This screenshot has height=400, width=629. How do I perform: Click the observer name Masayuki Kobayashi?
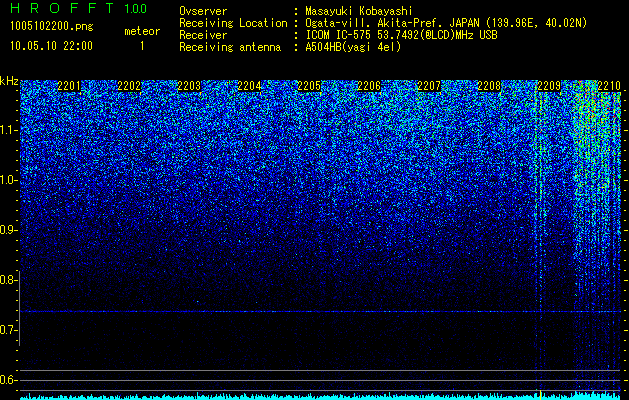point(359,11)
